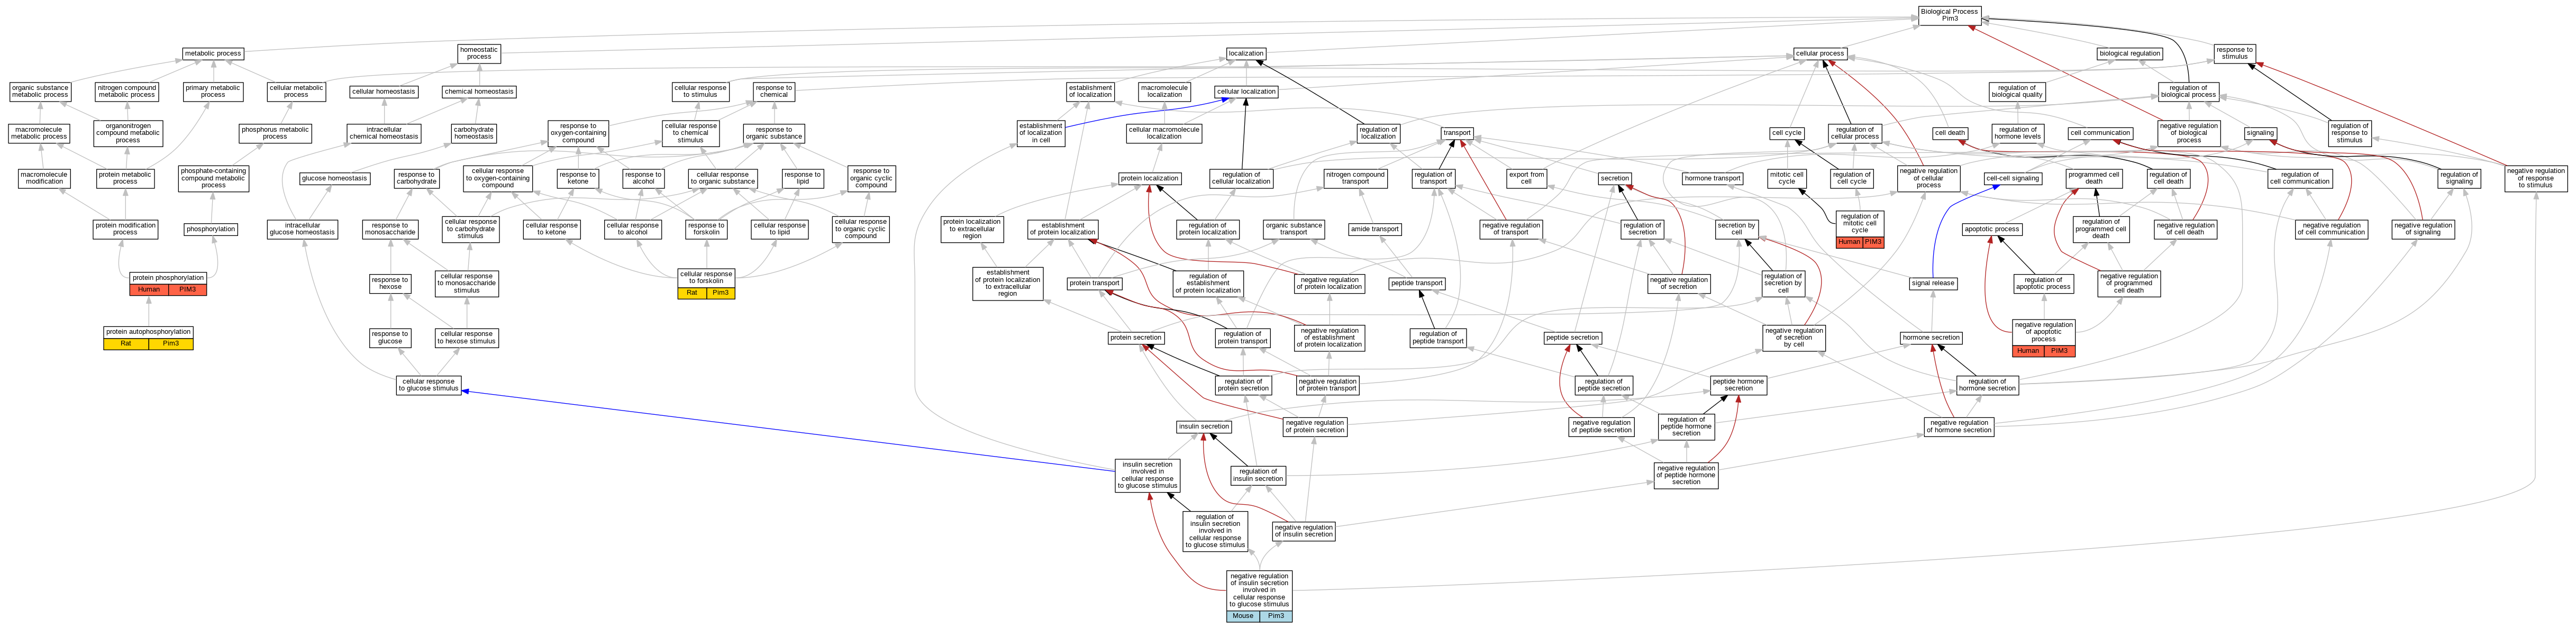2576x628 pixels.
Task: Select the negative regulation of apoptotic process node
Action: click(2043, 331)
